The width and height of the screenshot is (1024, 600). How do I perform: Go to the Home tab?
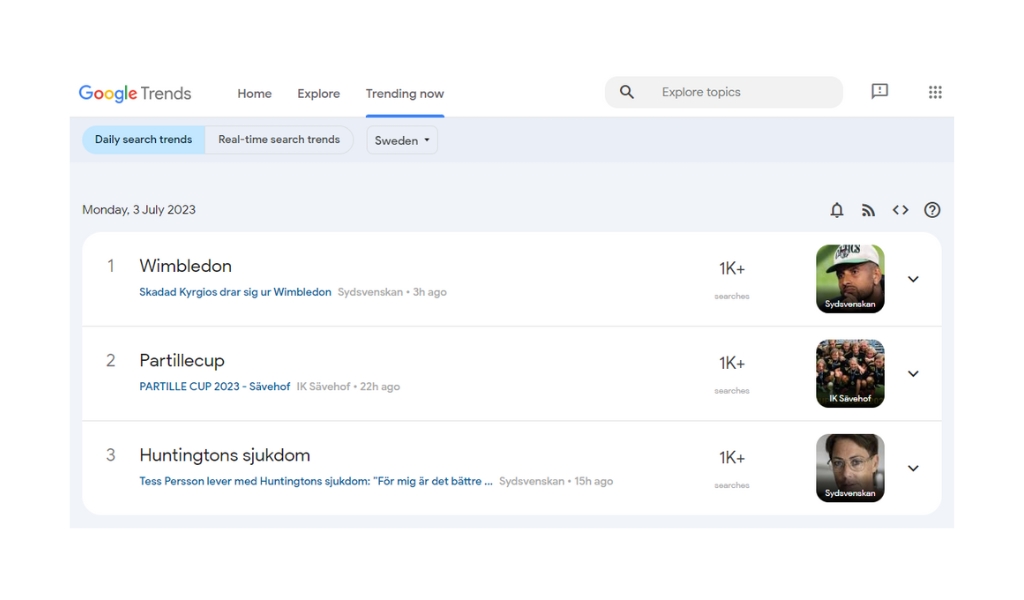click(x=254, y=93)
